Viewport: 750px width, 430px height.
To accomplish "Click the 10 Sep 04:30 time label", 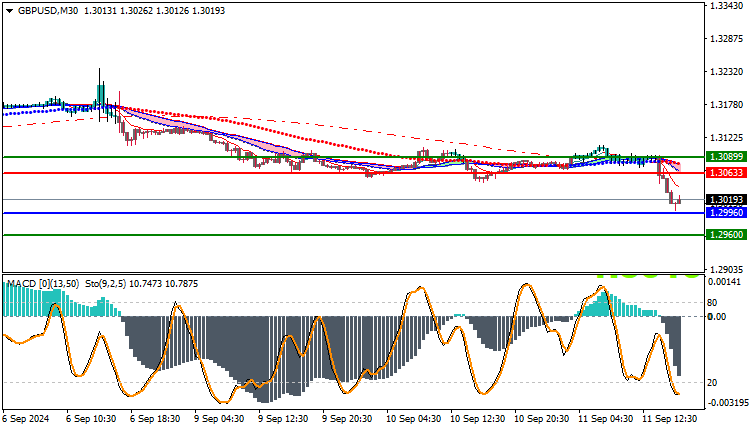I will click(414, 419).
